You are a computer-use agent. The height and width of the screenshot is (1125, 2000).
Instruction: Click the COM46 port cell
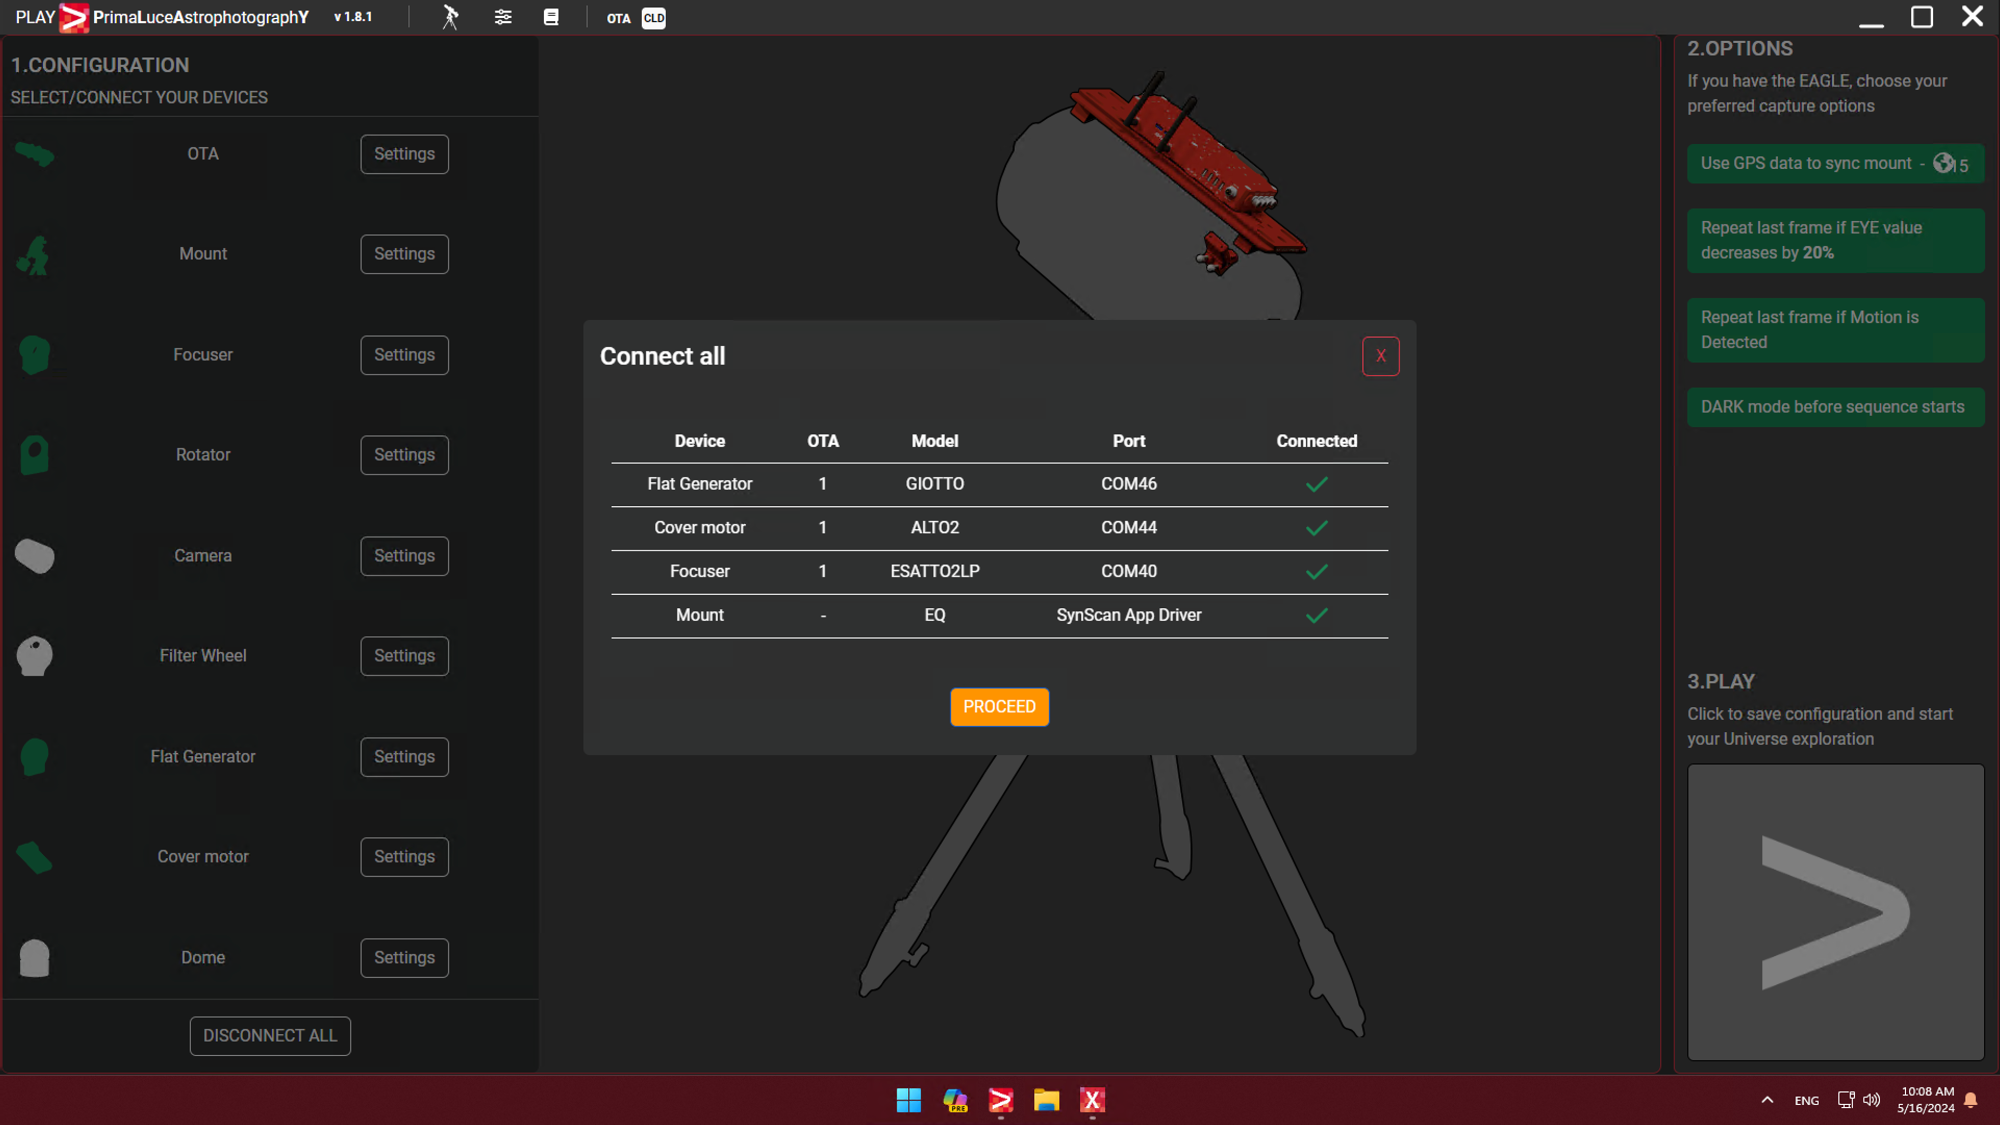click(1128, 484)
